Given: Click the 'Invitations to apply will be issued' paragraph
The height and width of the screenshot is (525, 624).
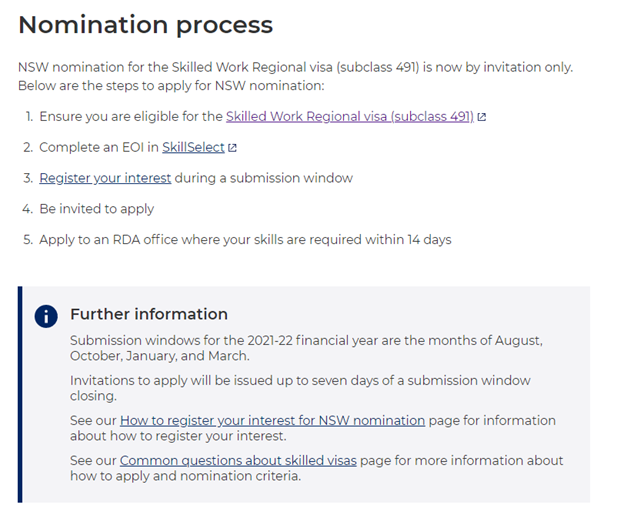Looking at the screenshot, I should click(x=300, y=388).
